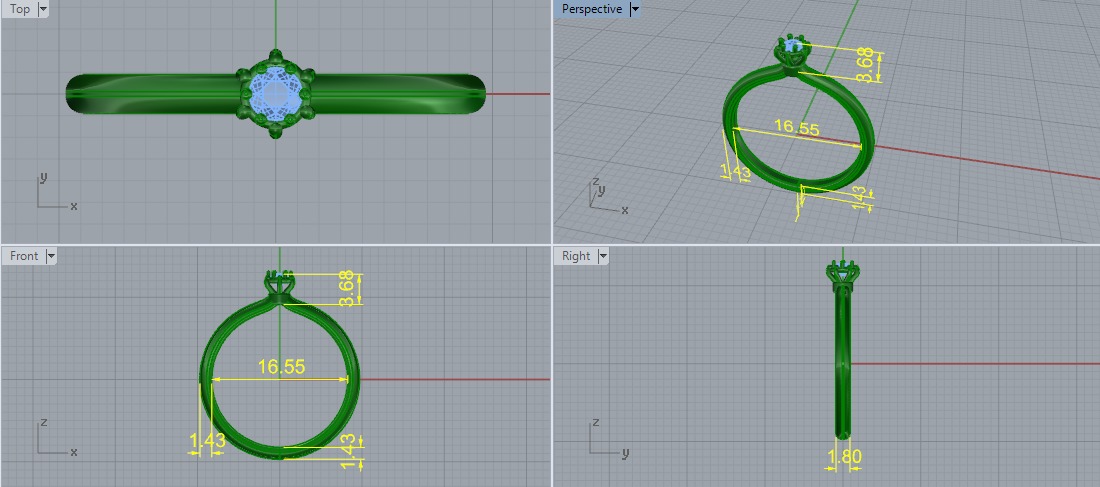This screenshot has width=1100, height=487.
Task: Select the 1.80 dimension in Right view
Action: click(844, 457)
